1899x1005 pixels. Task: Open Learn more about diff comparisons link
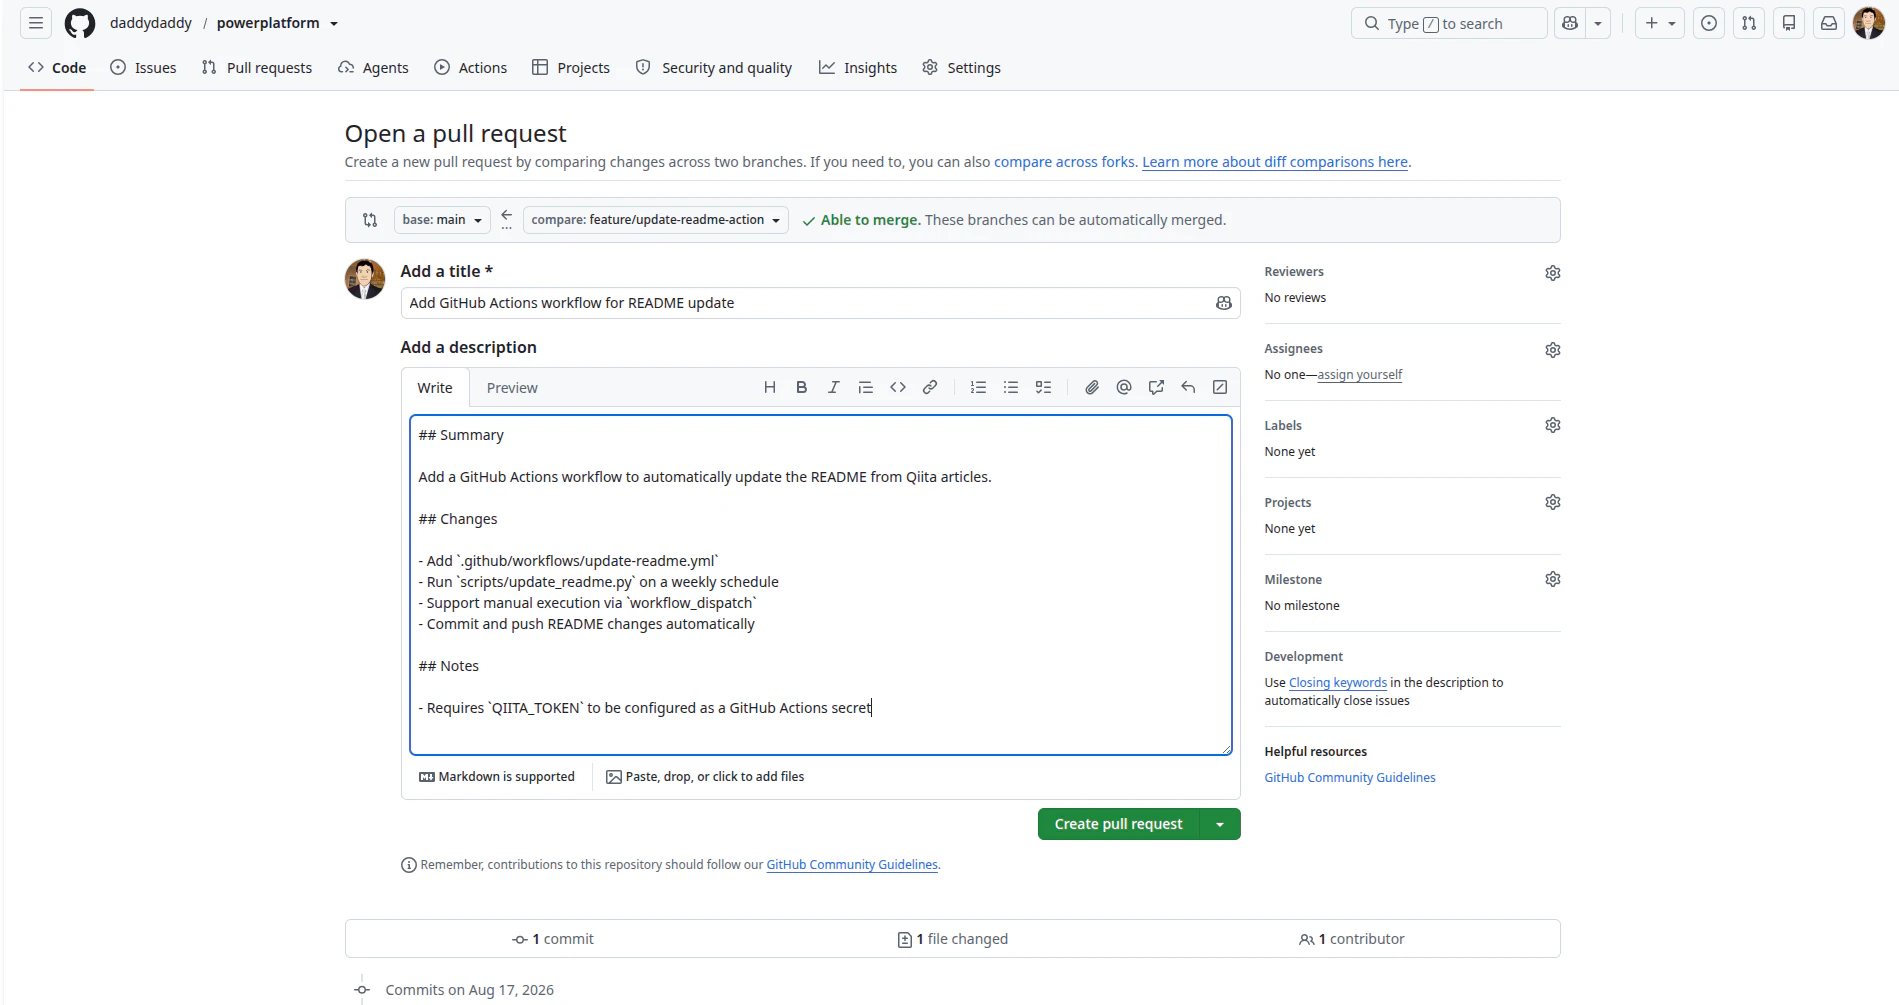pos(1275,162)
